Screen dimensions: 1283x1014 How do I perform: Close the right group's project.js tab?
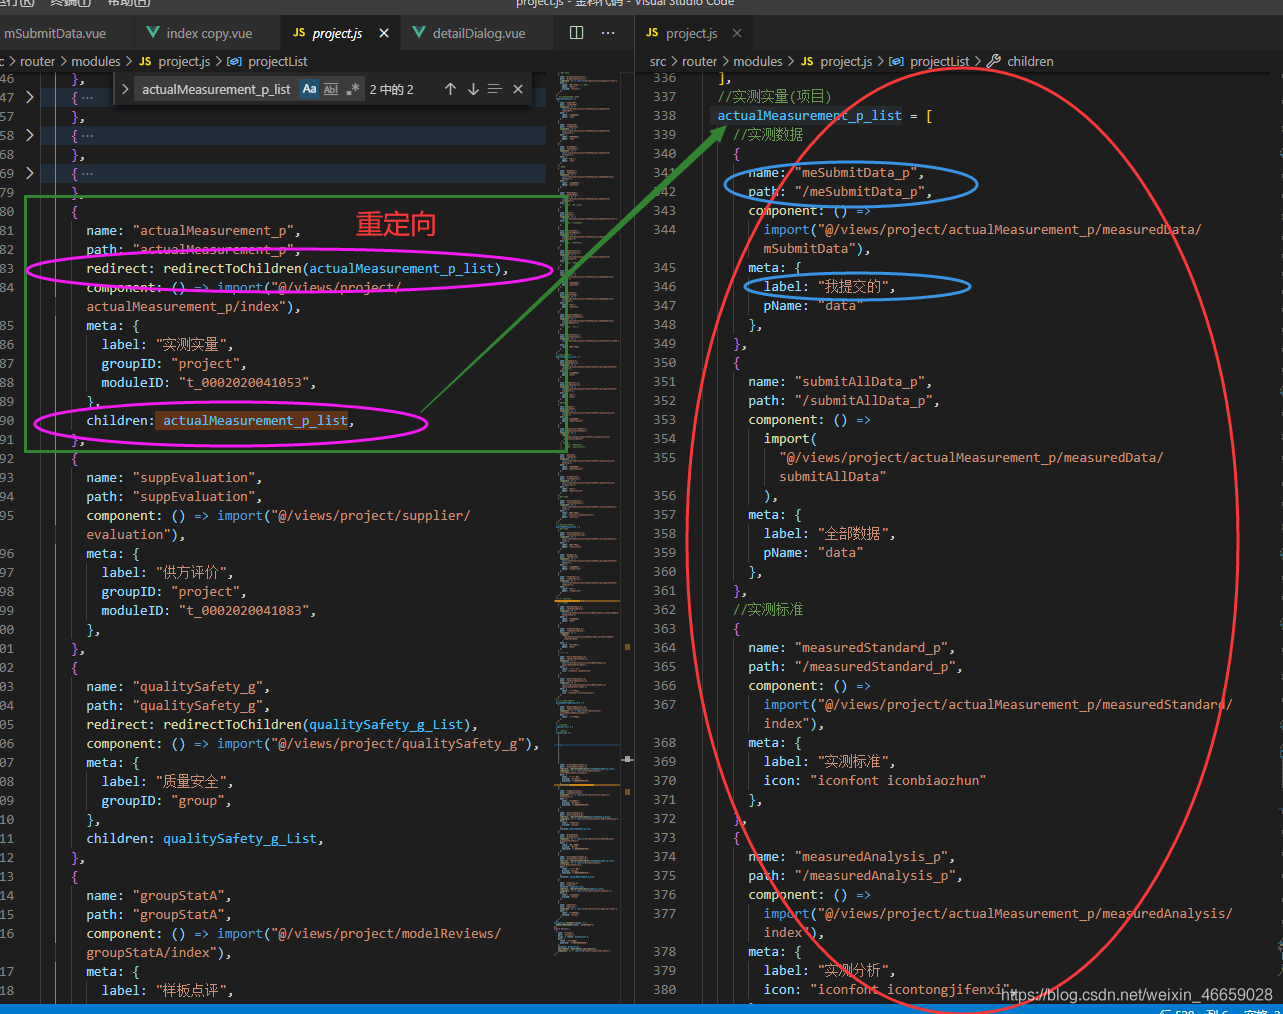click(x=737, y=33)
